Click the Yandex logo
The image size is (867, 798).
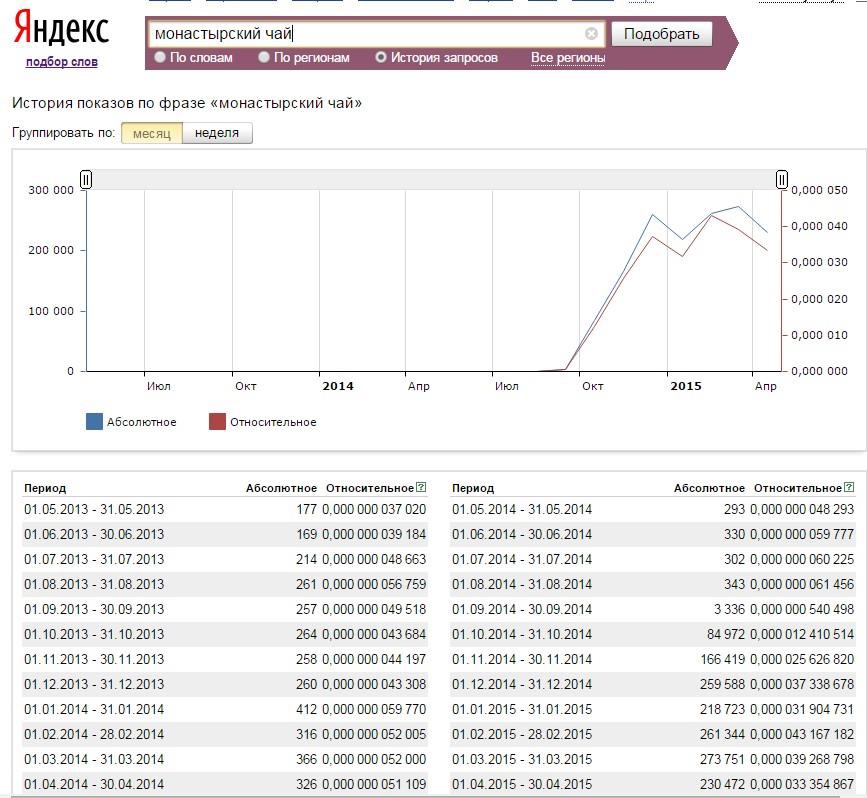click(61, 28)
